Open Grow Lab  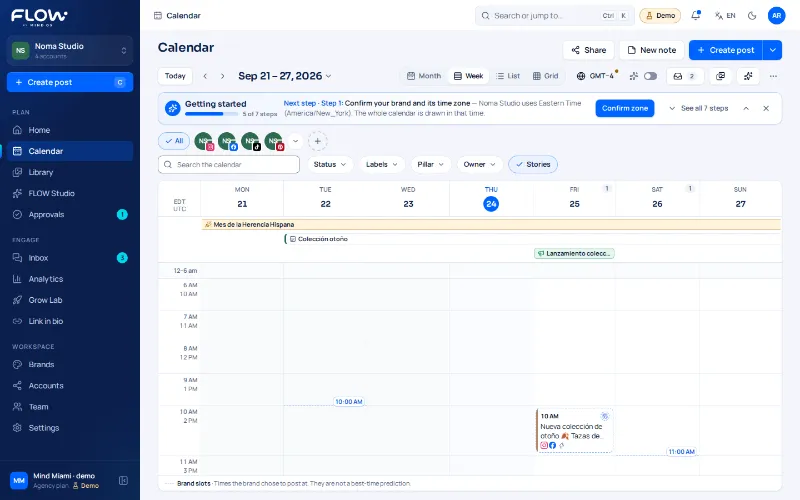70,300
